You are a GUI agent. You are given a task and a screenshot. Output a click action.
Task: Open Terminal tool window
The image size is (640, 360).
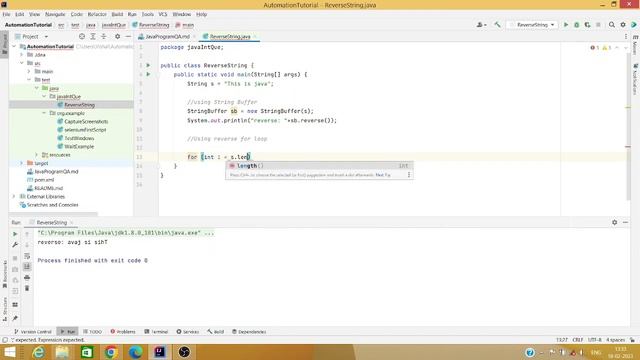pos(156,332)
